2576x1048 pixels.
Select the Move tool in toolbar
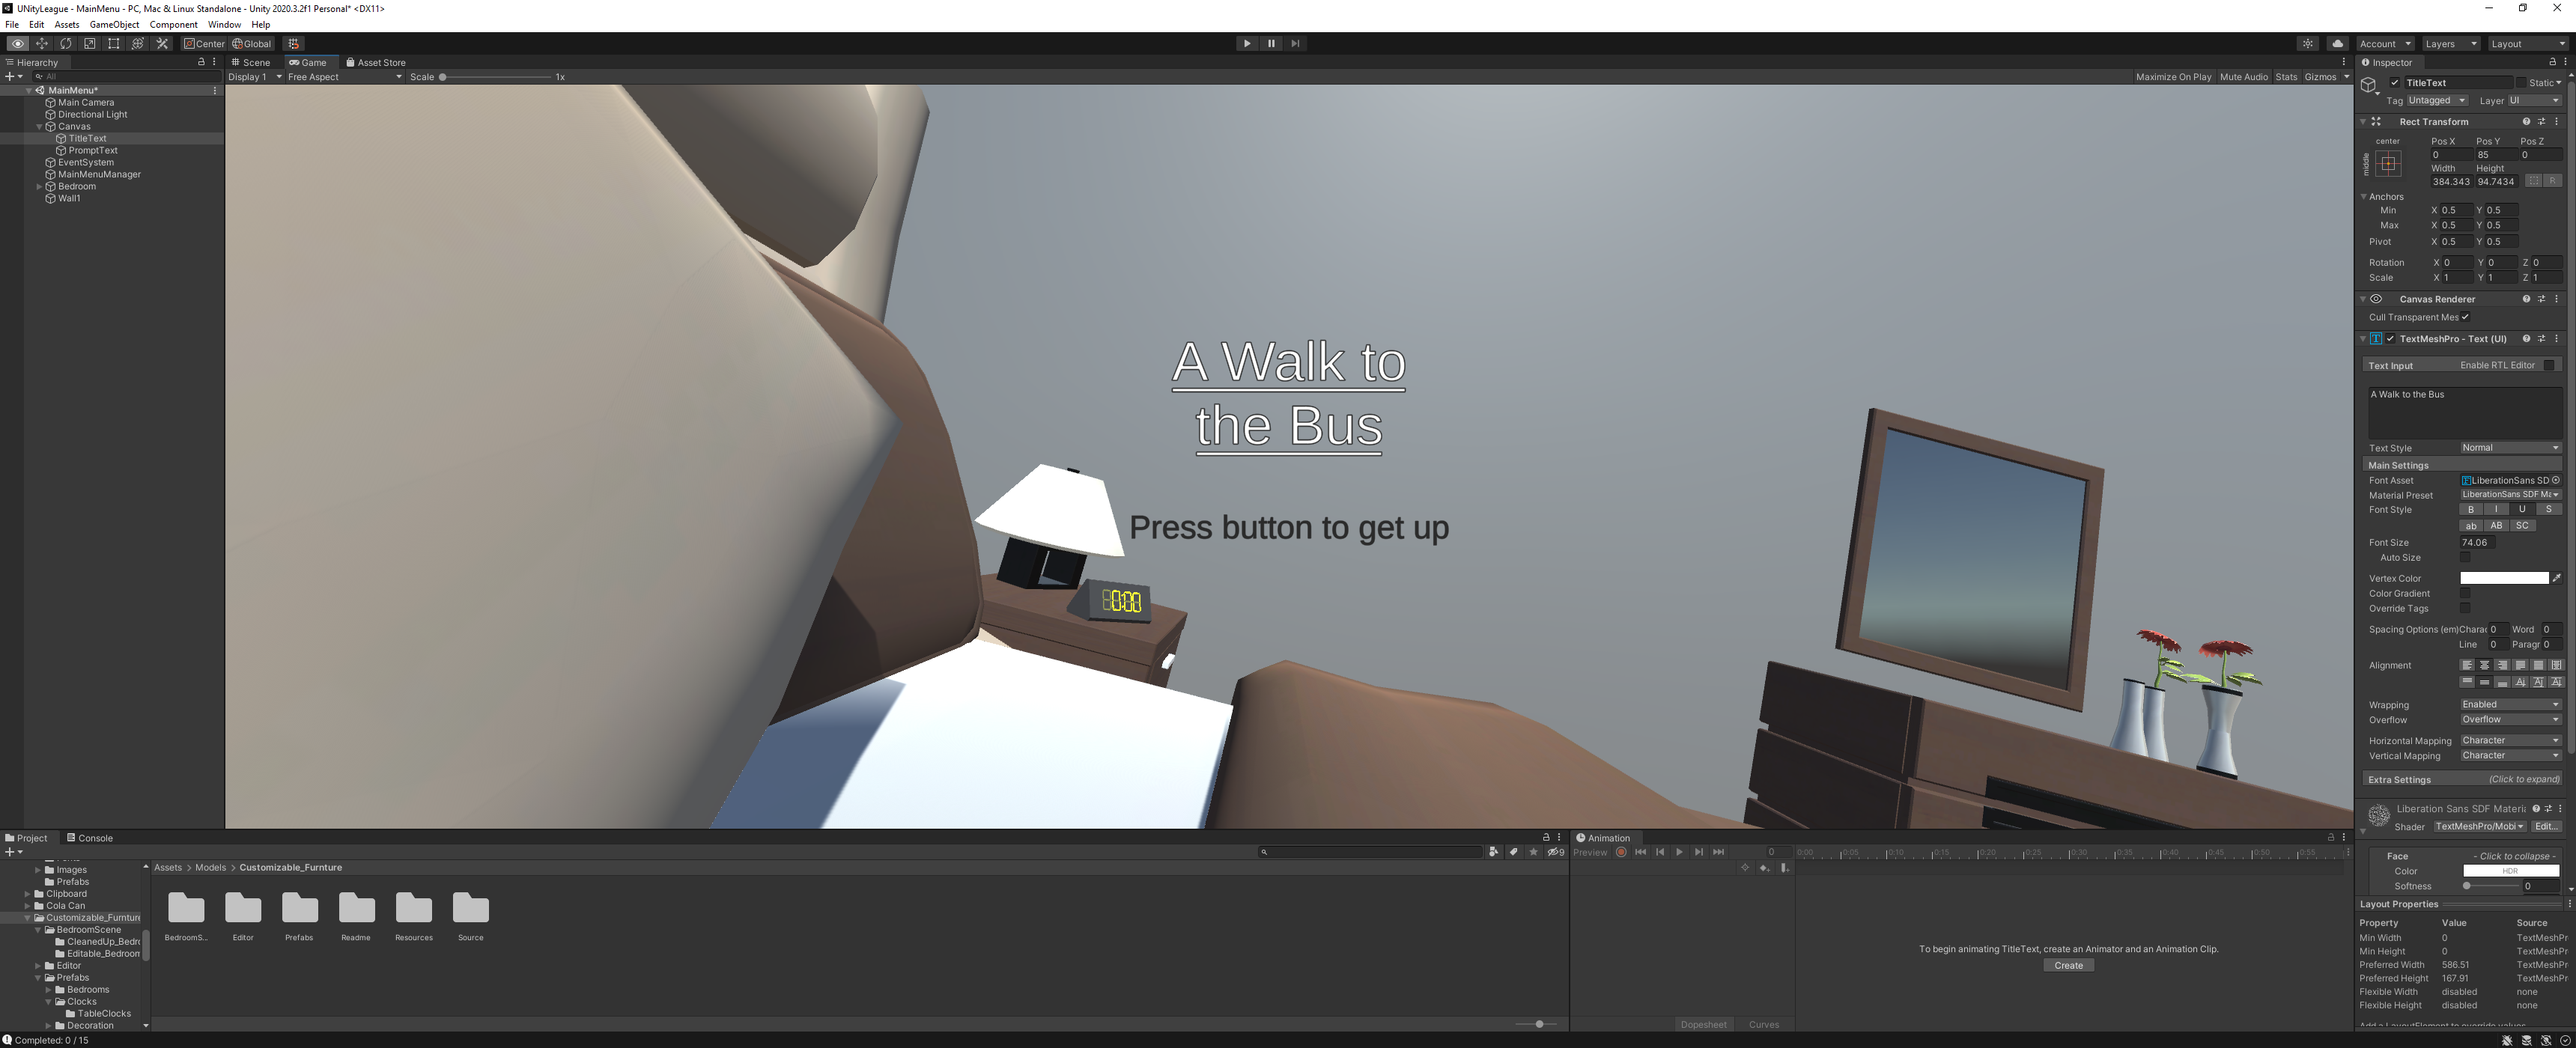pyautogui.click(x=42, y=44)
